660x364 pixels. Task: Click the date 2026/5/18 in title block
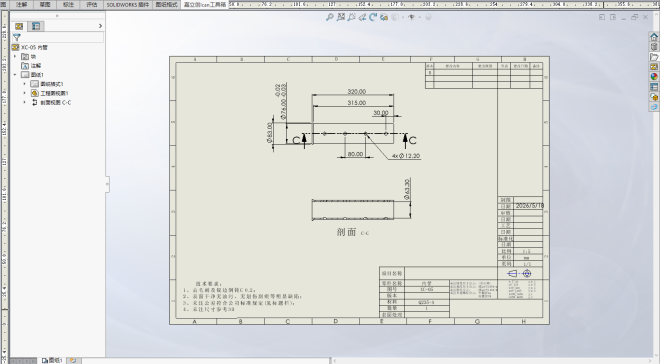click(530, 206)
